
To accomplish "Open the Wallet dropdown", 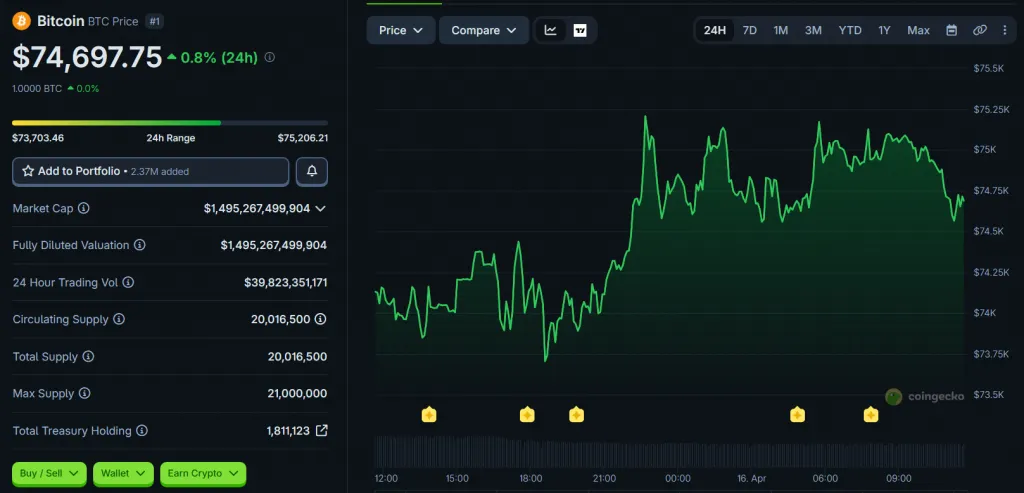I will tap(123, 473).
